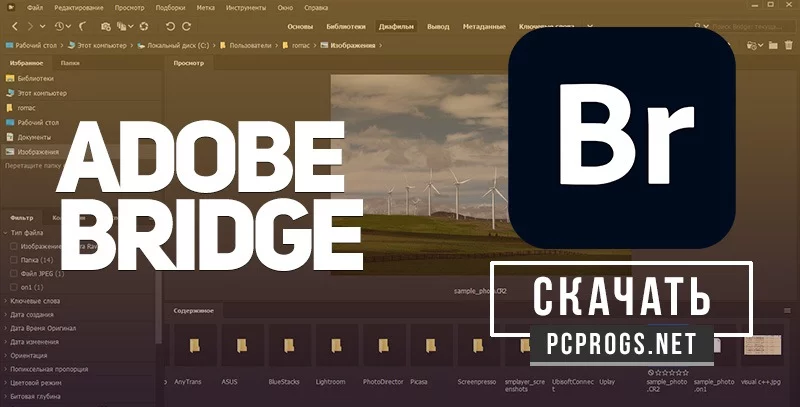The image size is (800, 407).
Task: Click the get photos from camera icon
Action: [x=106, y=27]
